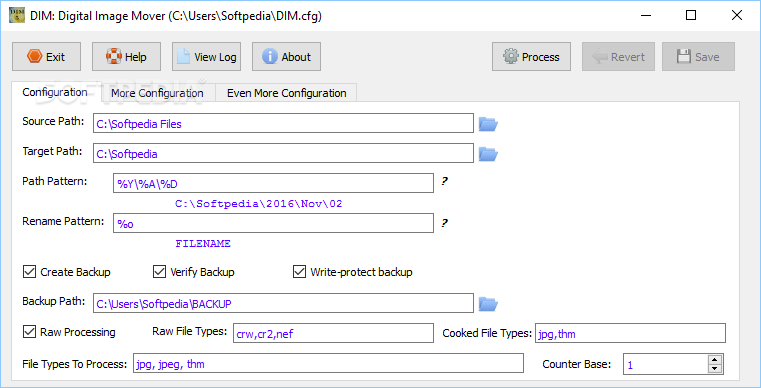Image resolution: width=761 pixels, height=388 pixels.
Task: Edit the Raw File Types field
Action: point(333,333)
